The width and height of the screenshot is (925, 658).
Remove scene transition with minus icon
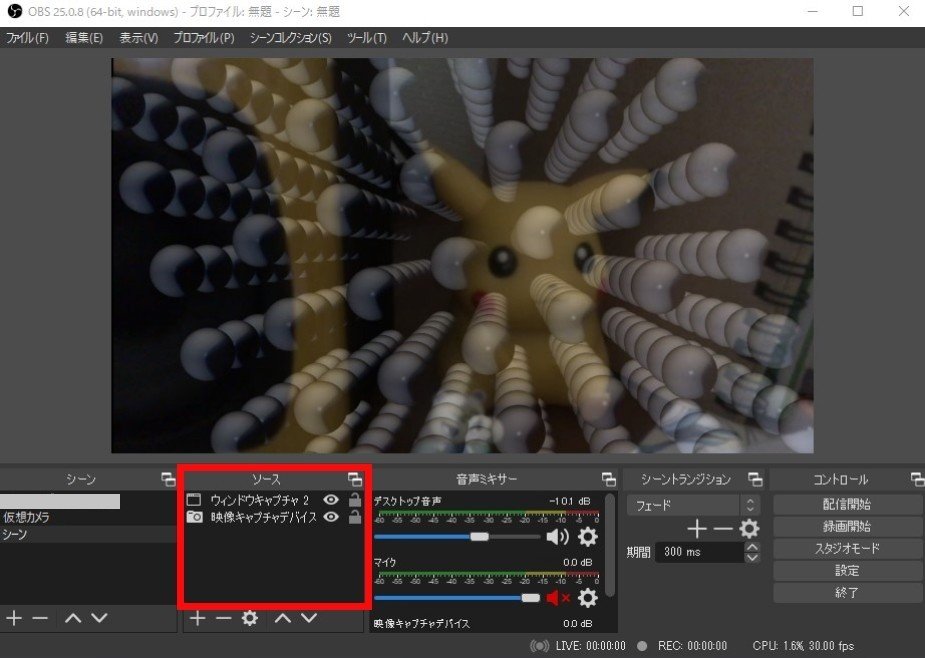[723, 528]
